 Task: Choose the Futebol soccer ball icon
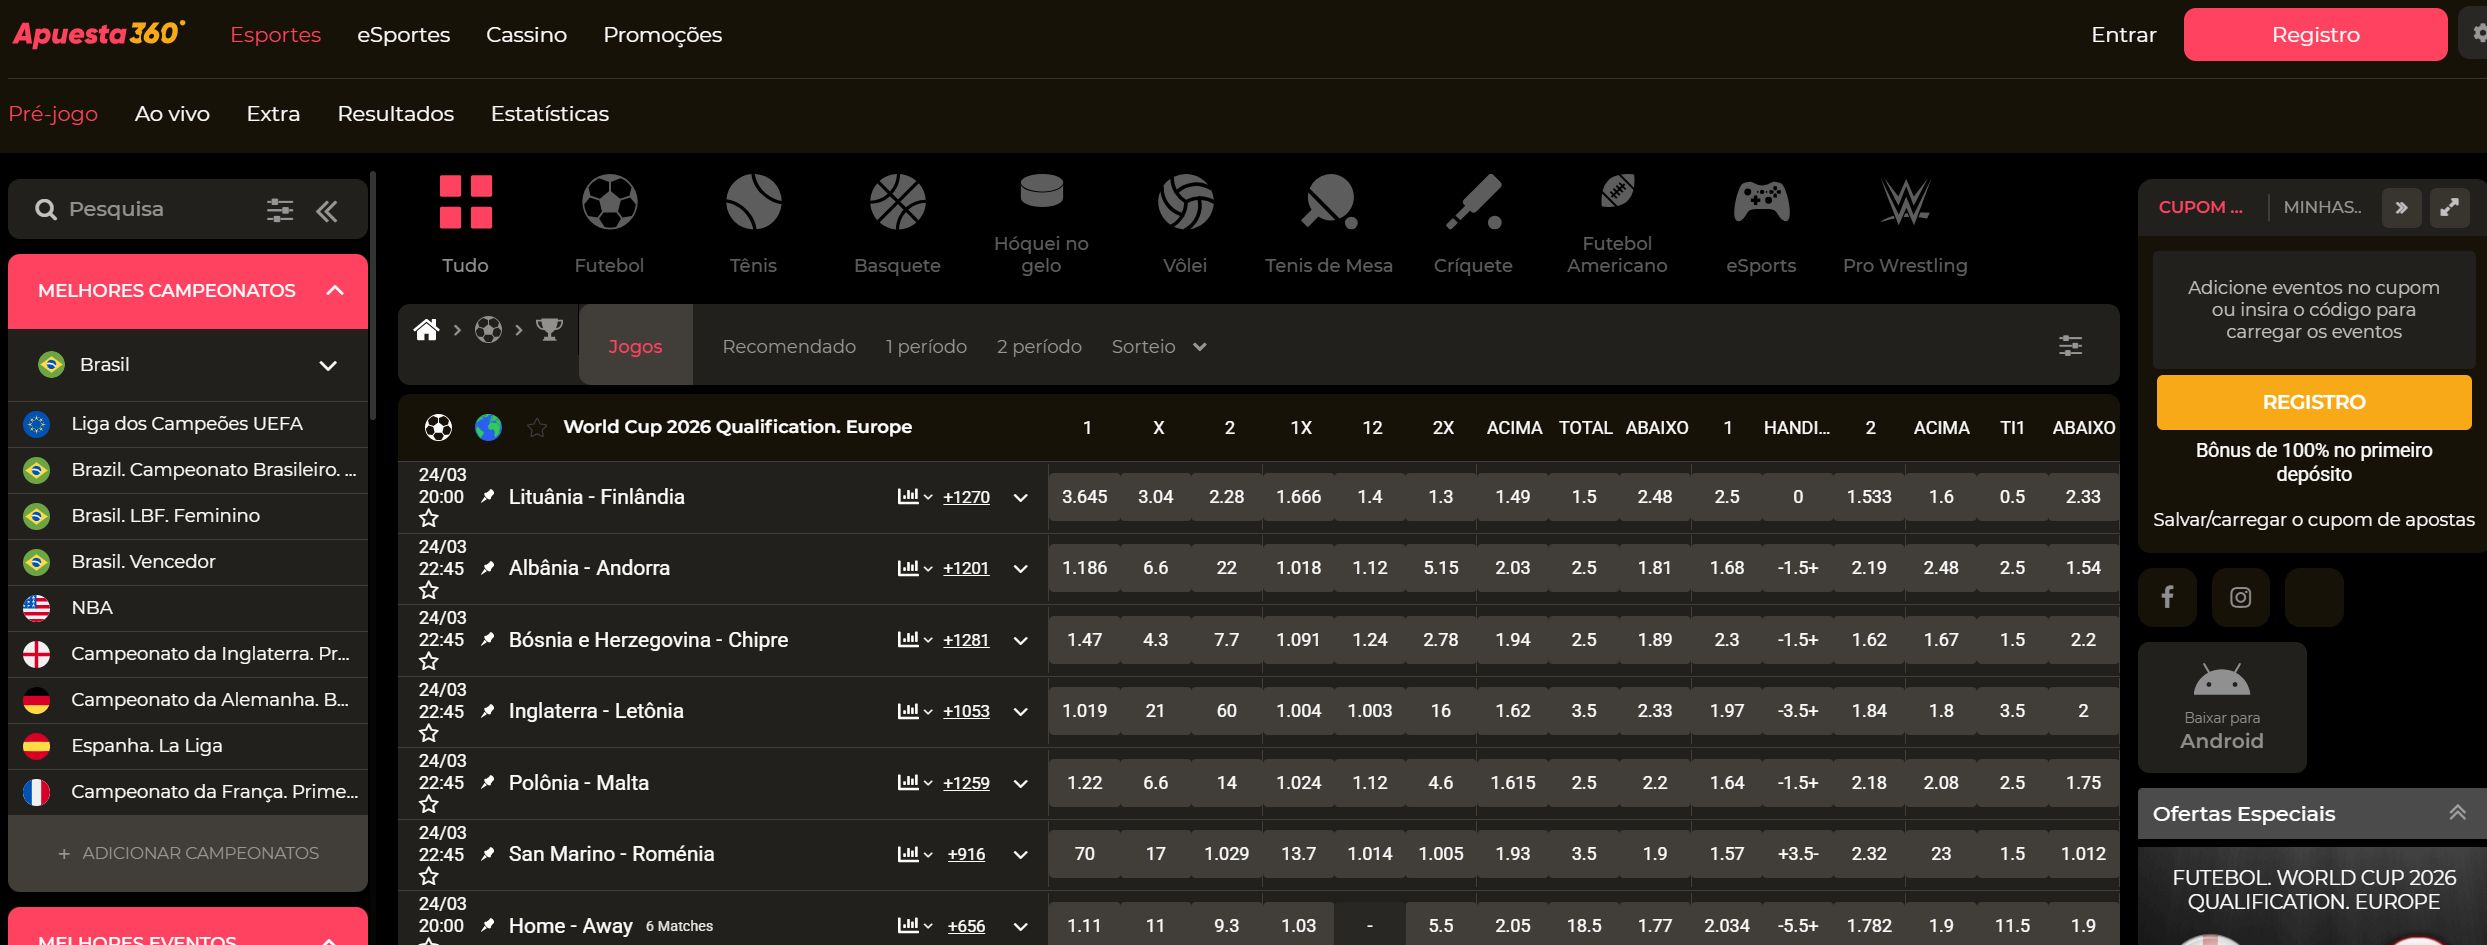pyautogui.click(x=609, y=202)
